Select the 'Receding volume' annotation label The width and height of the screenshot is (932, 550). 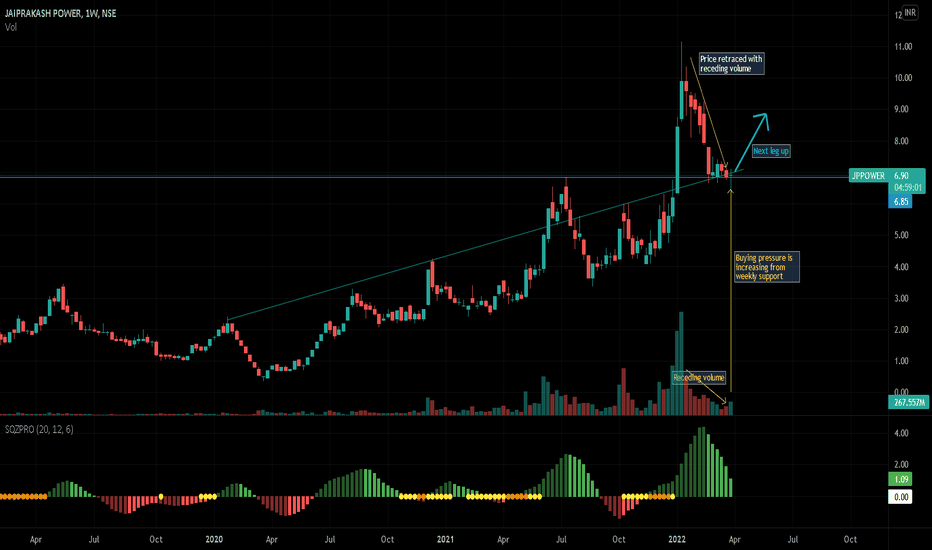click(x=698, y=378)
